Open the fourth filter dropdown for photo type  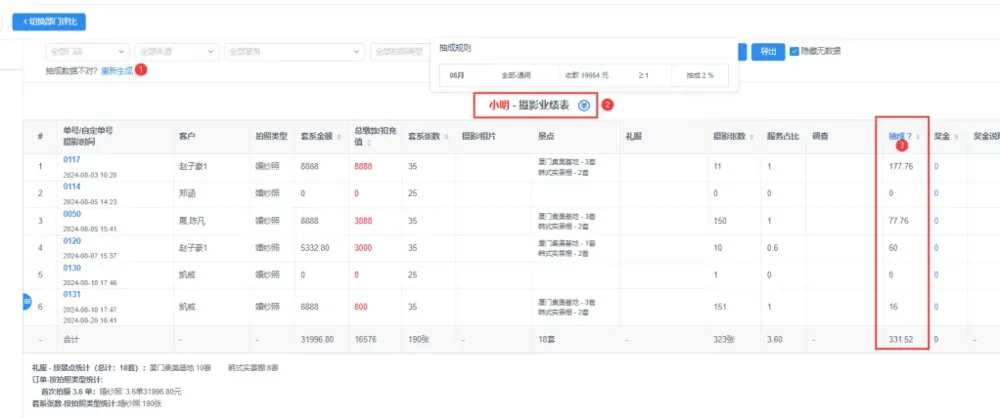tap(400, 51)
